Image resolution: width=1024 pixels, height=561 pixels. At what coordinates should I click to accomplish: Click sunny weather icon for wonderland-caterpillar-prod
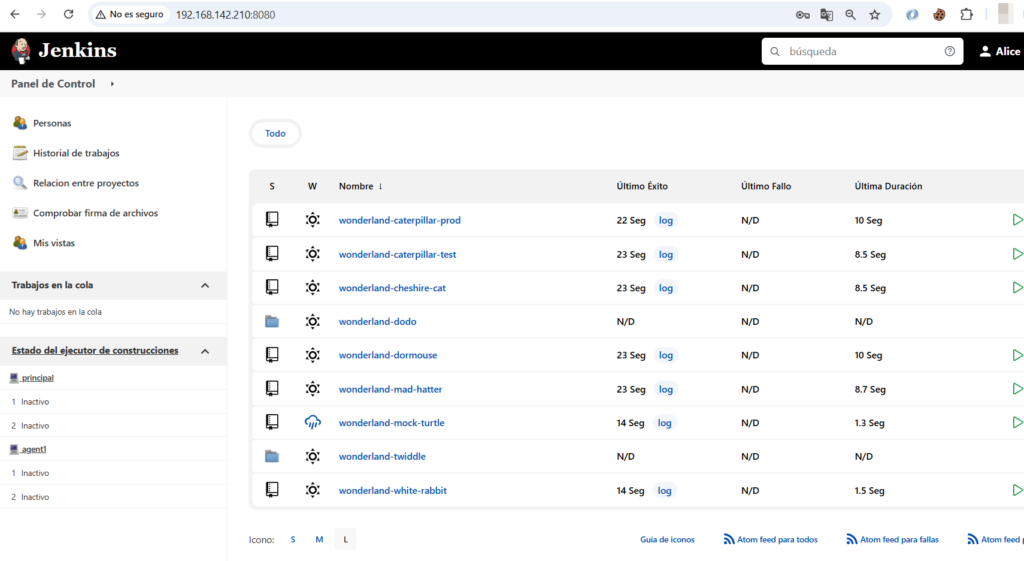313,220
